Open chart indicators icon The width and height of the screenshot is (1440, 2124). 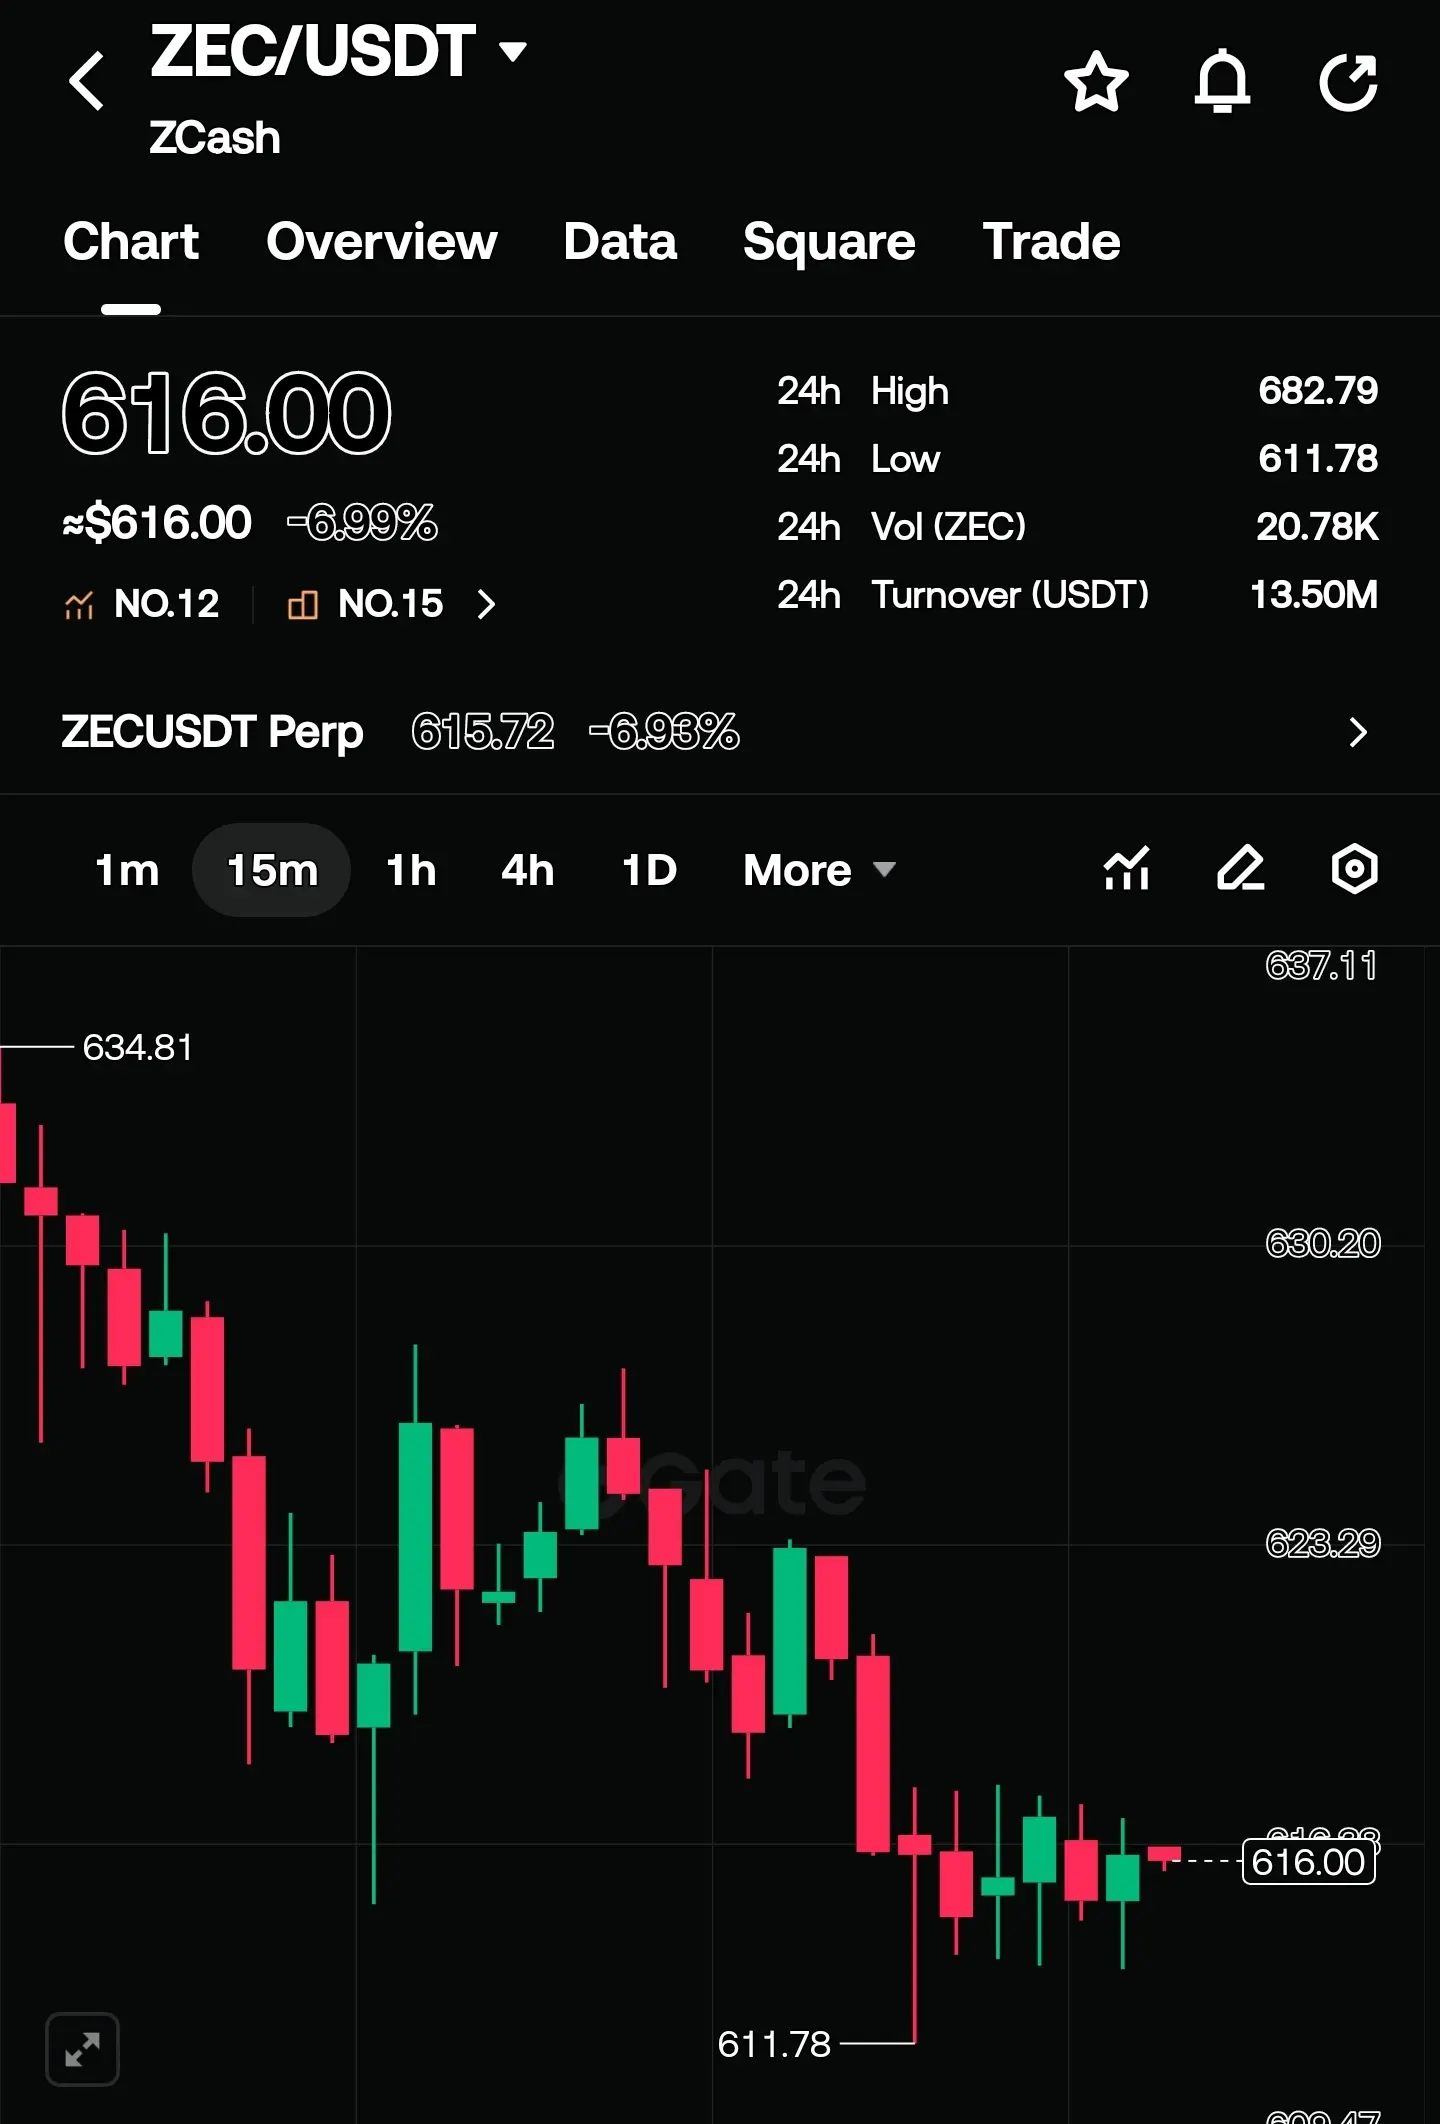[x=1127, y=868]
